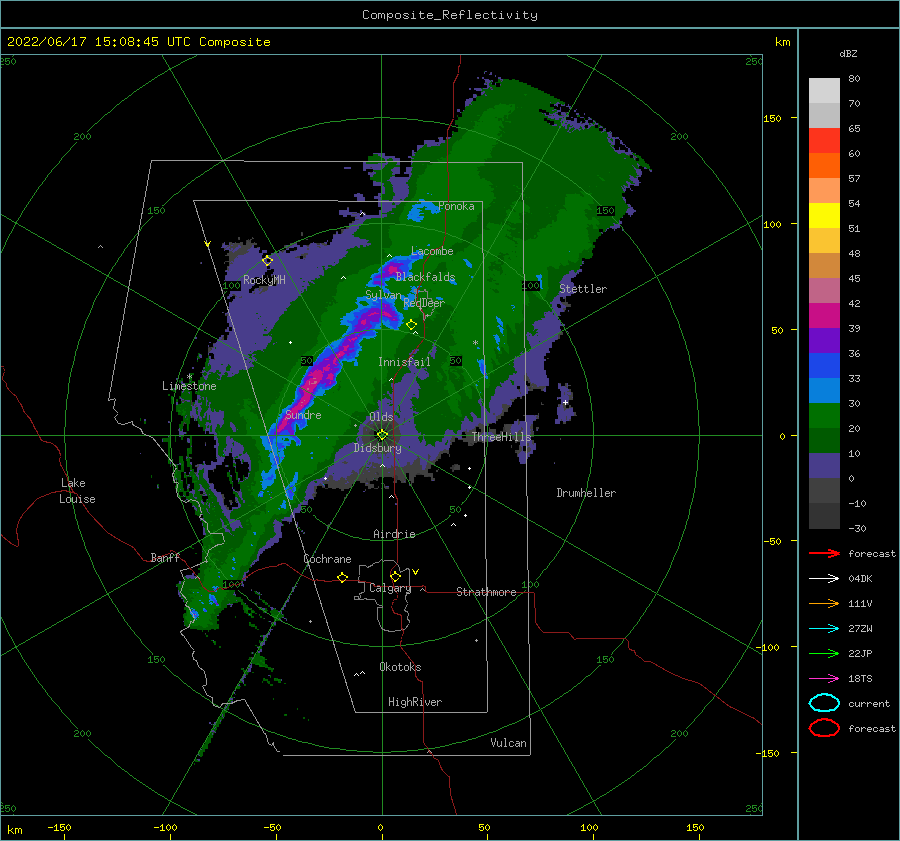
Task: Click the Cochrane town label
Action: (x=327, y=559)
